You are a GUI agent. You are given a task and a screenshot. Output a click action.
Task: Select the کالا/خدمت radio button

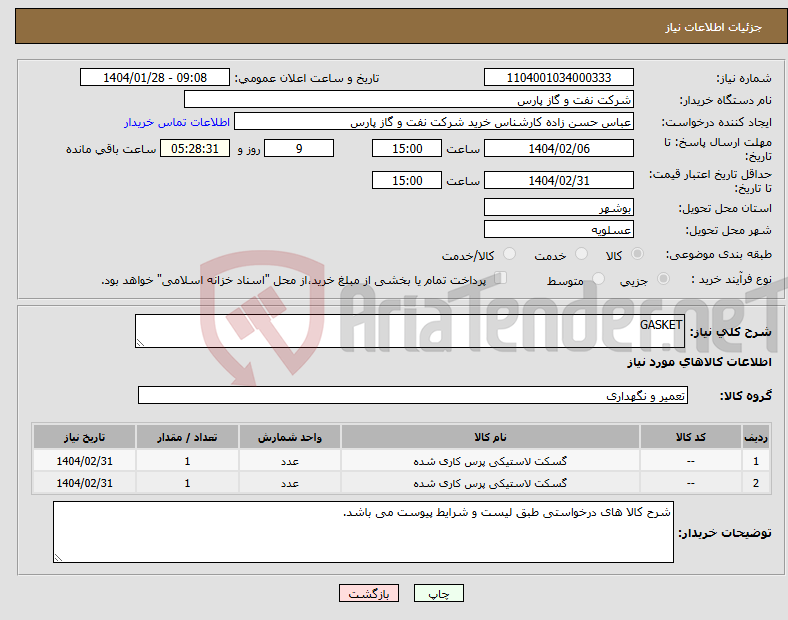click(x=510, y=254)
